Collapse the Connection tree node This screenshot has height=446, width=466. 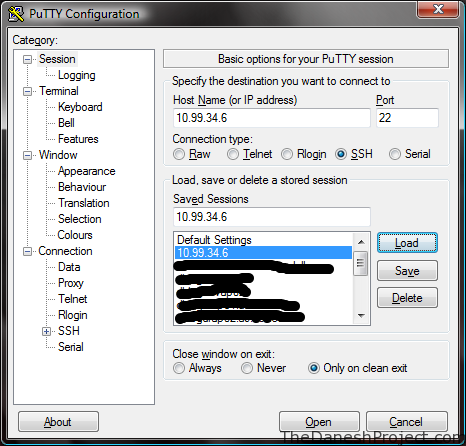click(27, 251)
